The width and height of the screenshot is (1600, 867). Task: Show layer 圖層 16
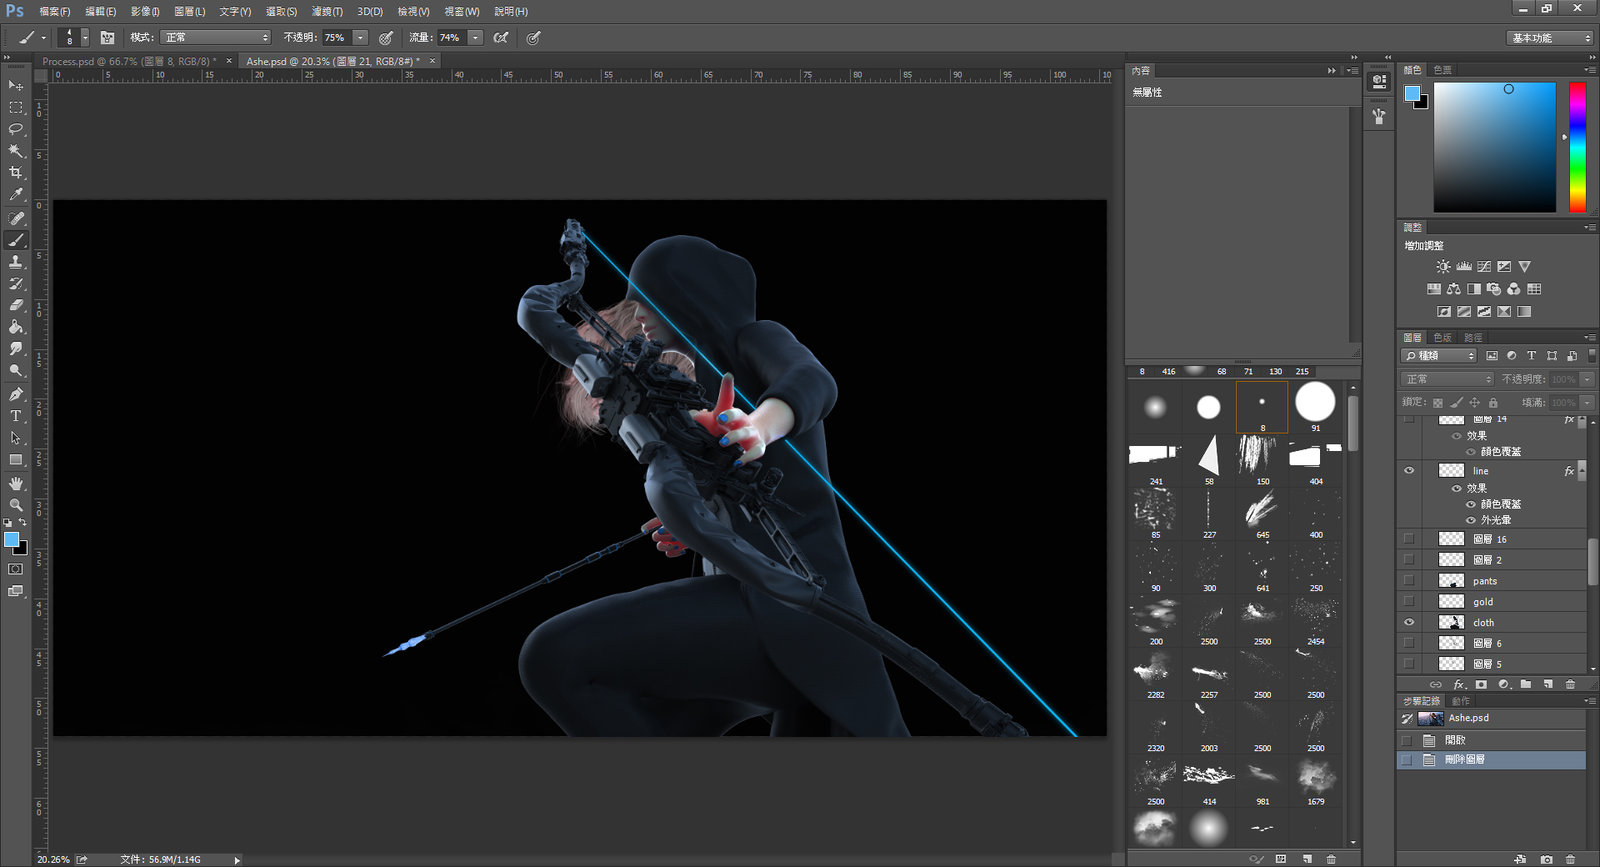click(1409, 538)
